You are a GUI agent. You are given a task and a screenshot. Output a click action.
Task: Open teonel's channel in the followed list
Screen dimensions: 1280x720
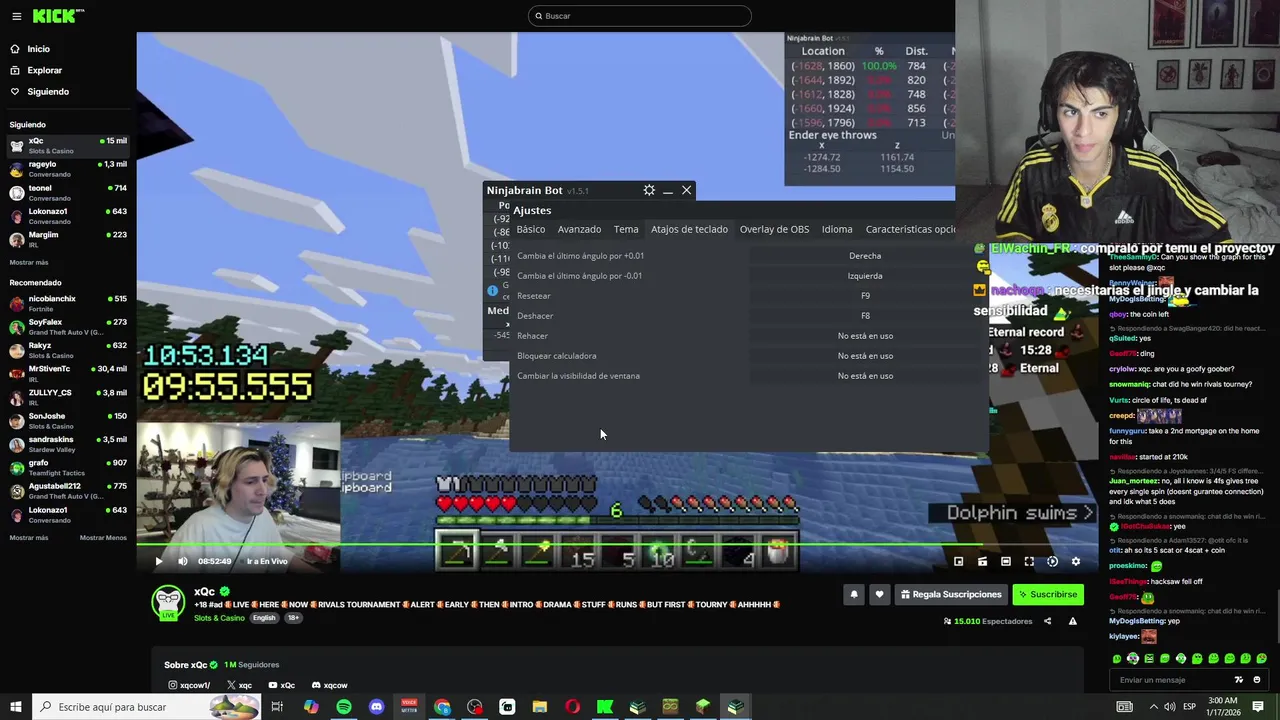point(68,192)
